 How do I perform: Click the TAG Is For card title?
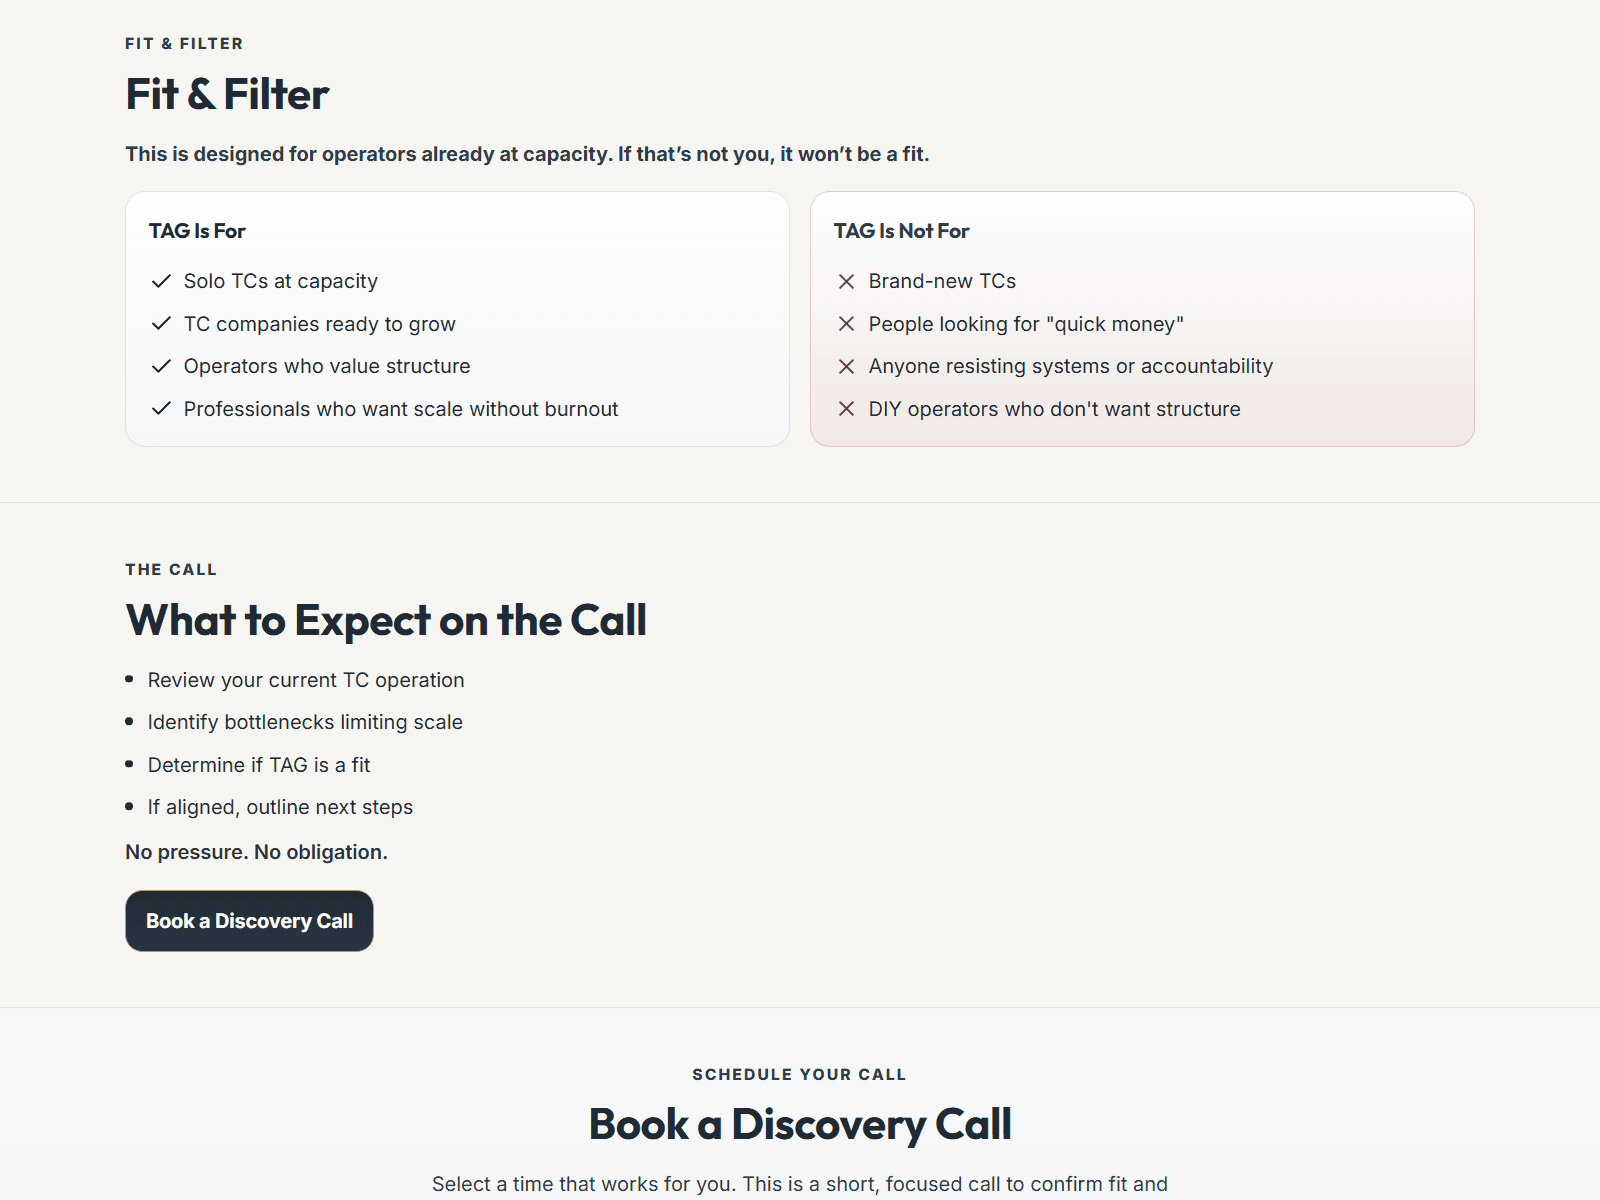pyautogui.click(x=197, y=231)
